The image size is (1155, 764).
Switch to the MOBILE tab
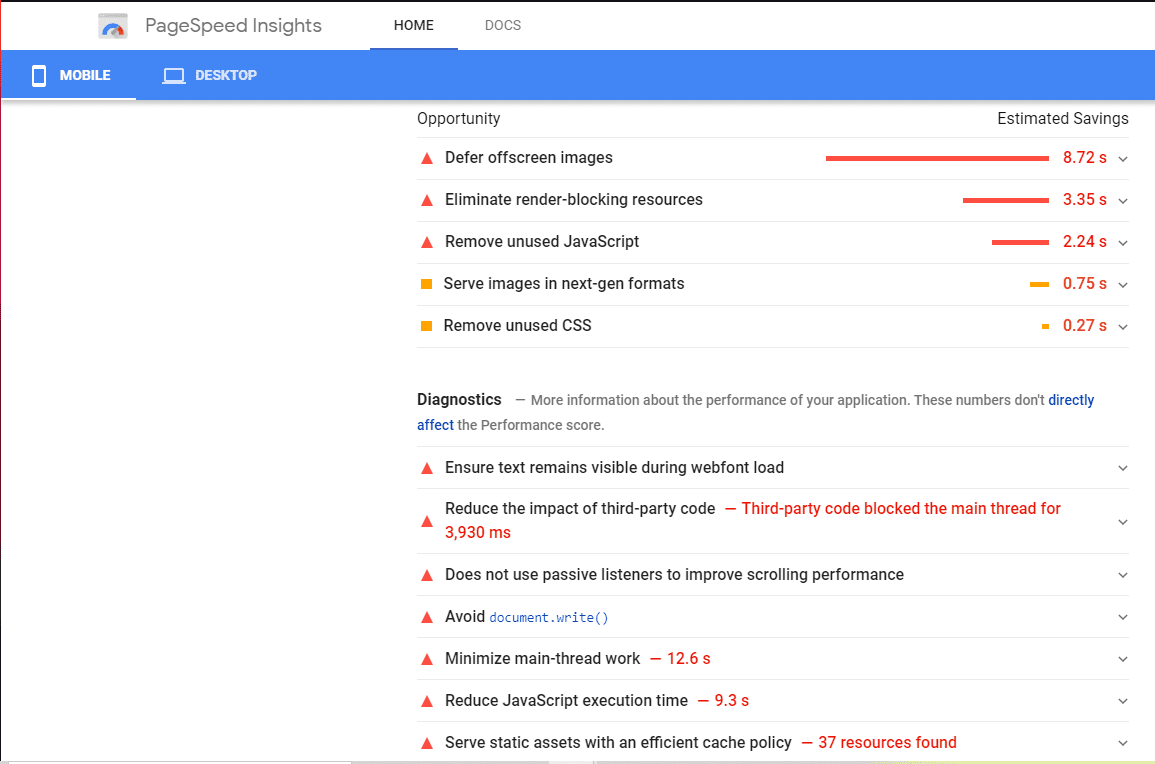pyautogui.click(x=69, y=75)
